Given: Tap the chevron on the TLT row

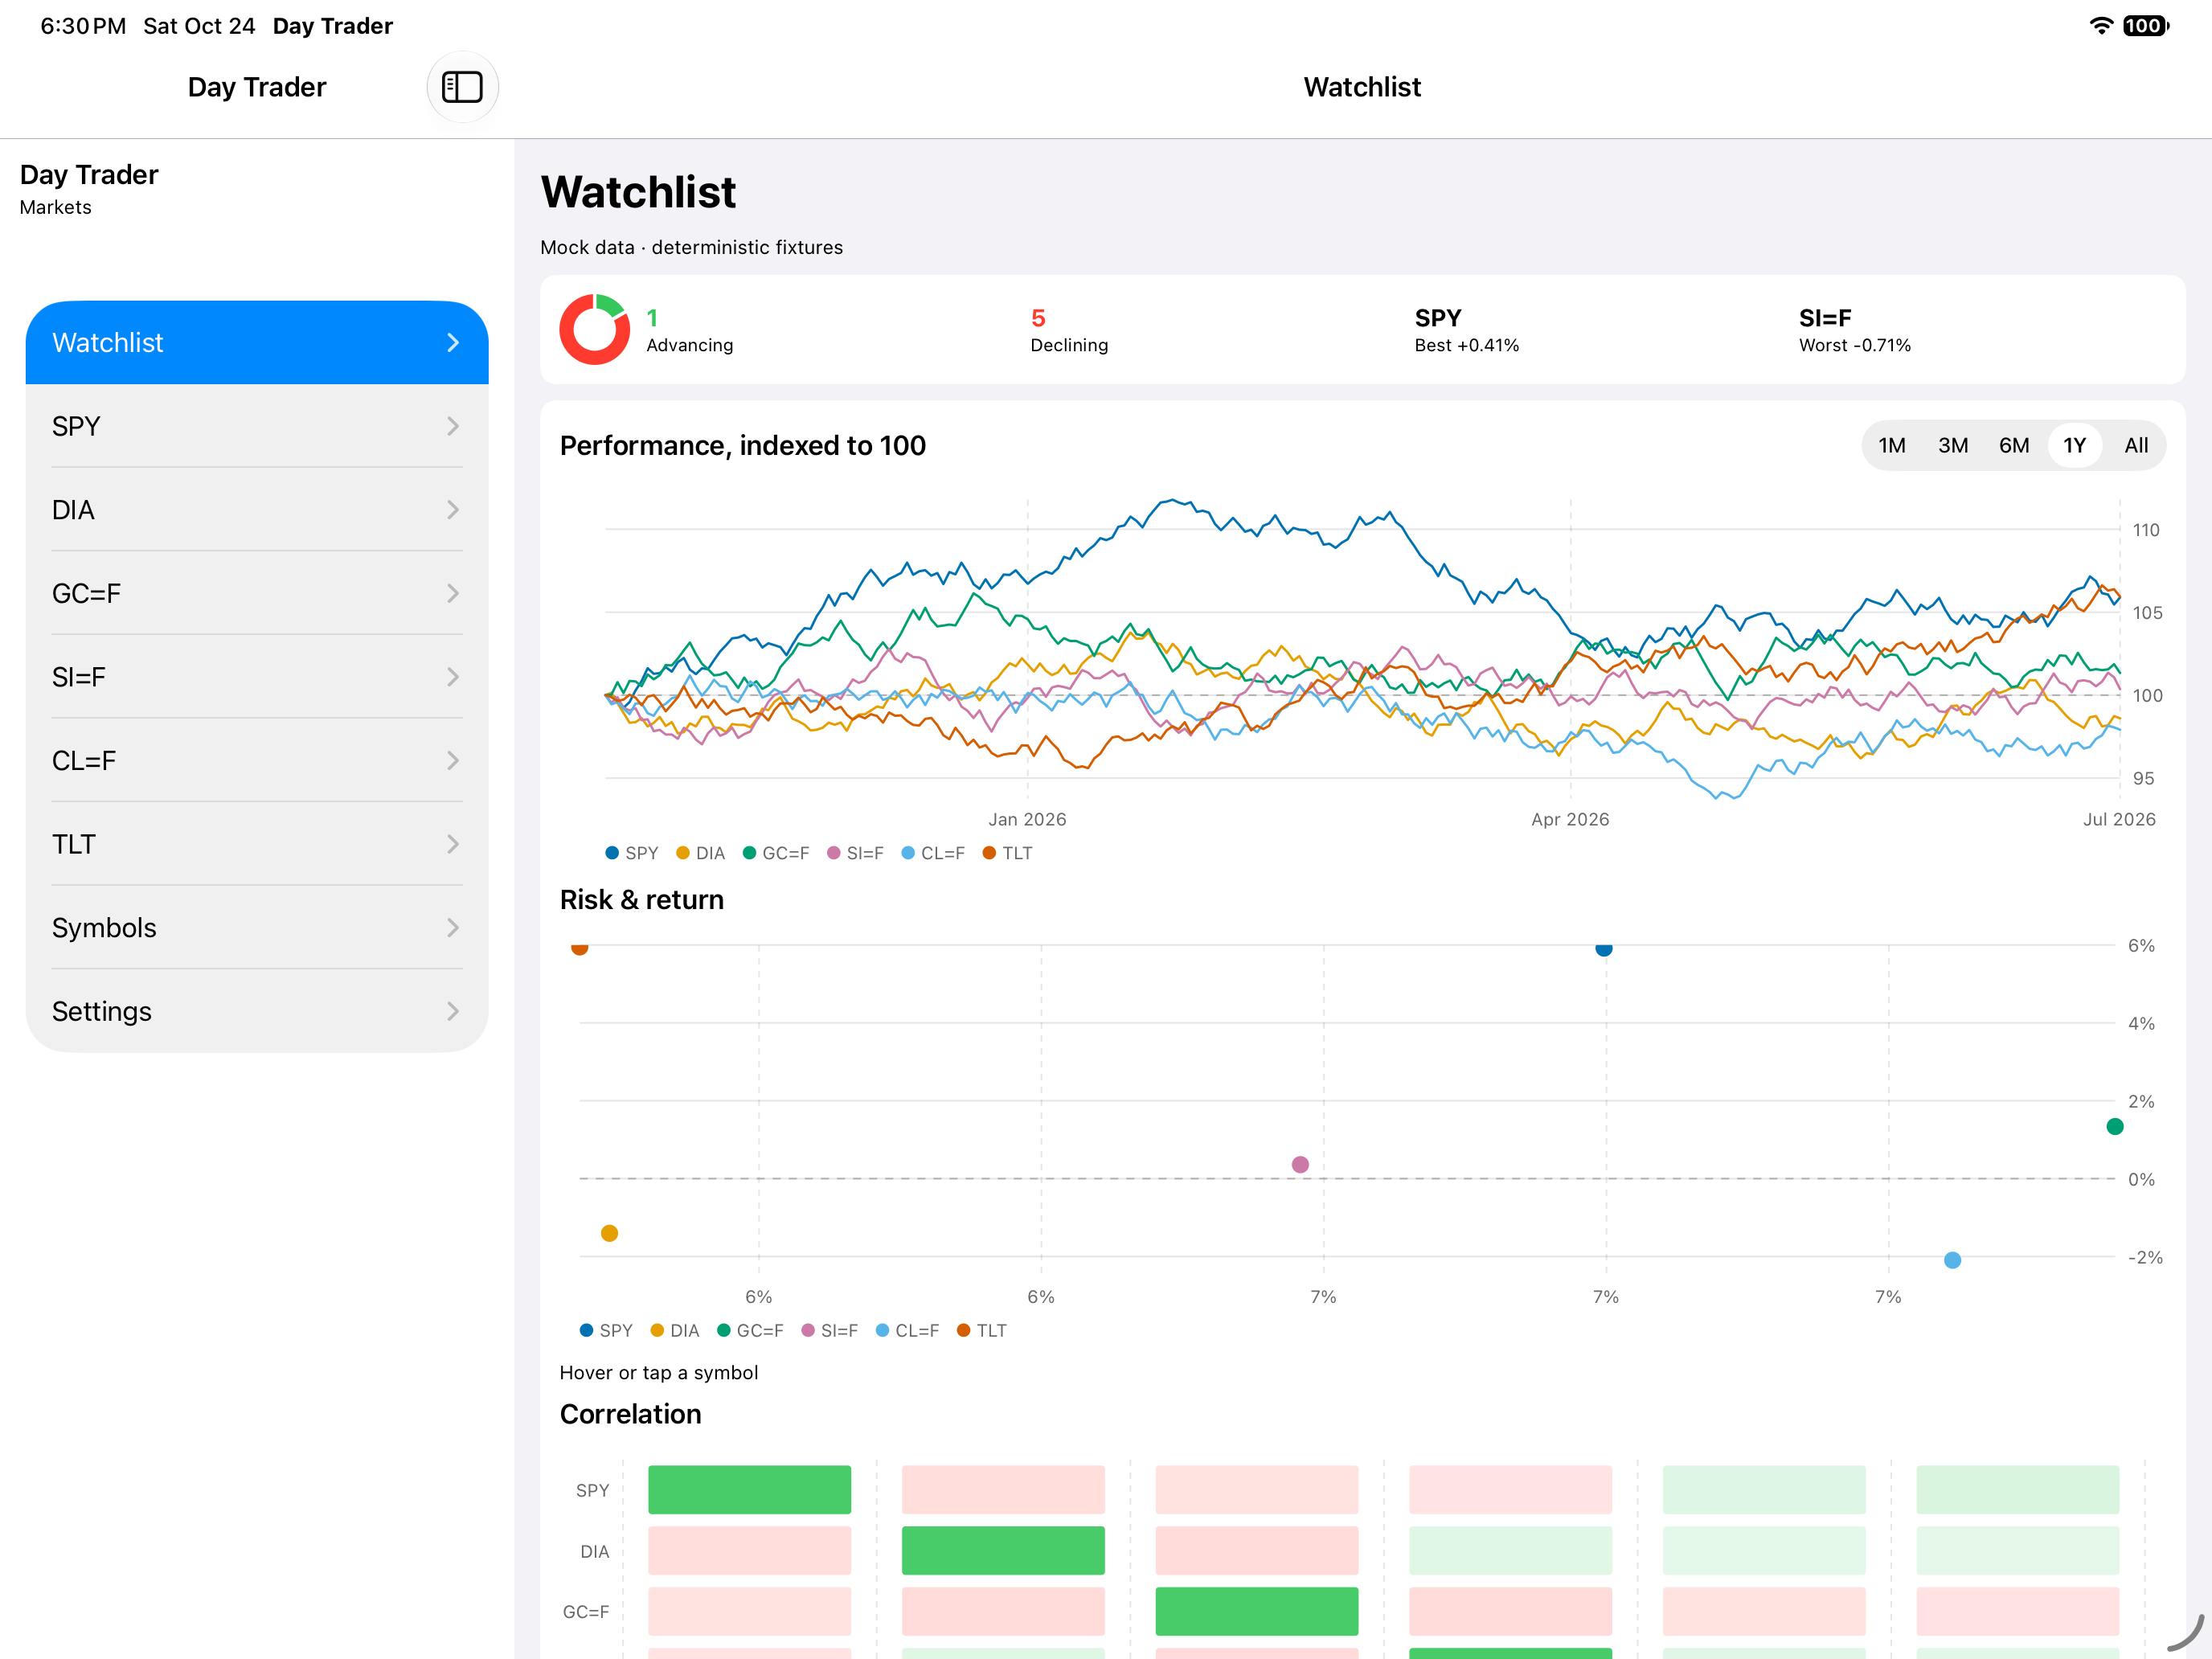Looking at the screenshot, I should tap(453, 844).
